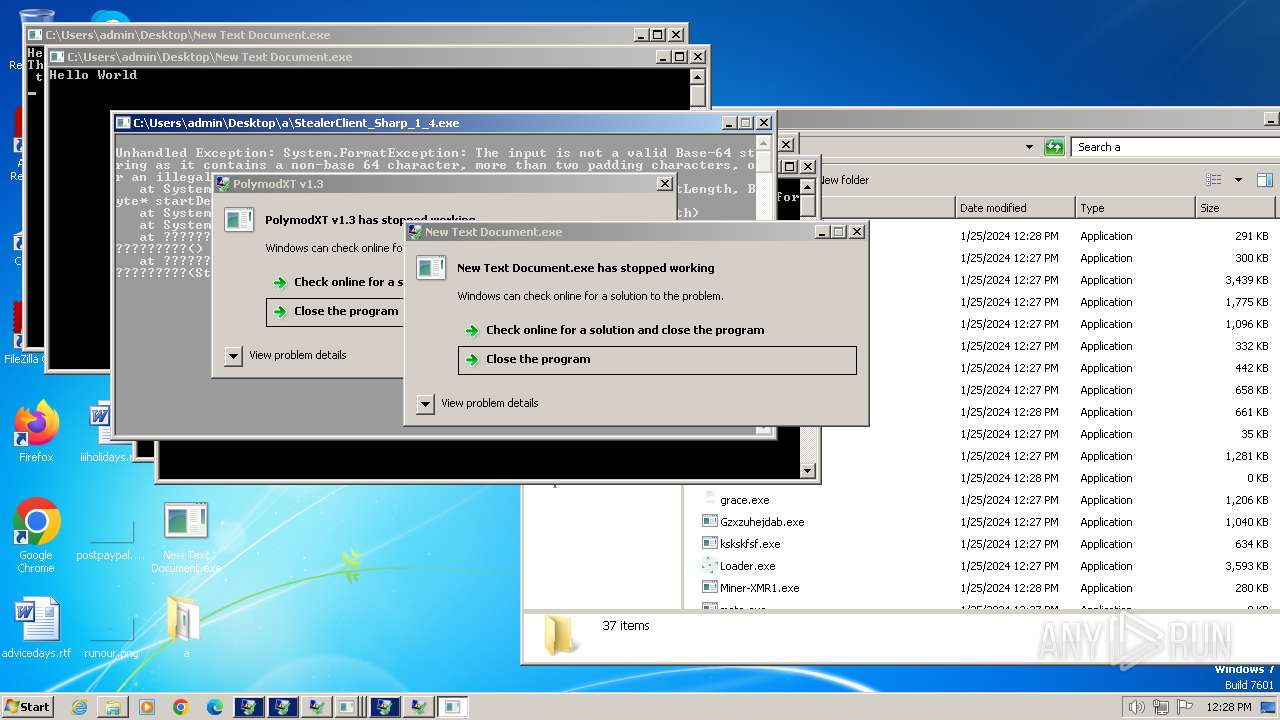Open the network tray icon
Screen dimensions: 1280x720
1161,707
